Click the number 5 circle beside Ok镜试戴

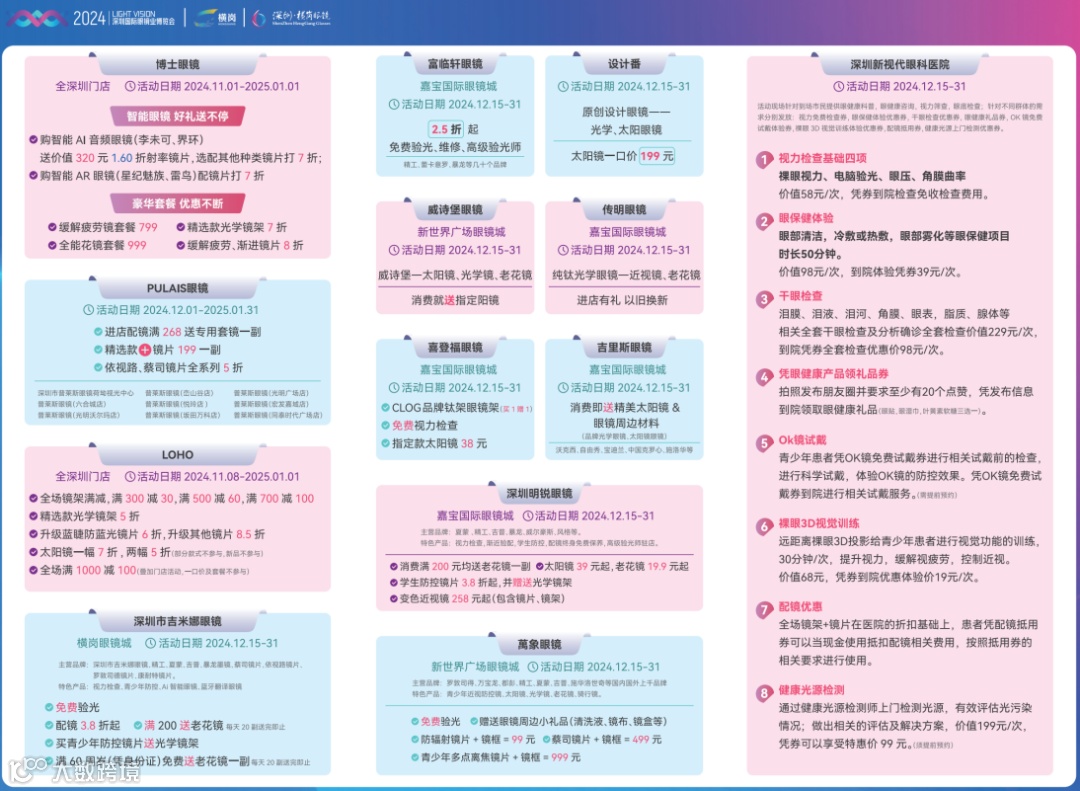tap(764, 442)
